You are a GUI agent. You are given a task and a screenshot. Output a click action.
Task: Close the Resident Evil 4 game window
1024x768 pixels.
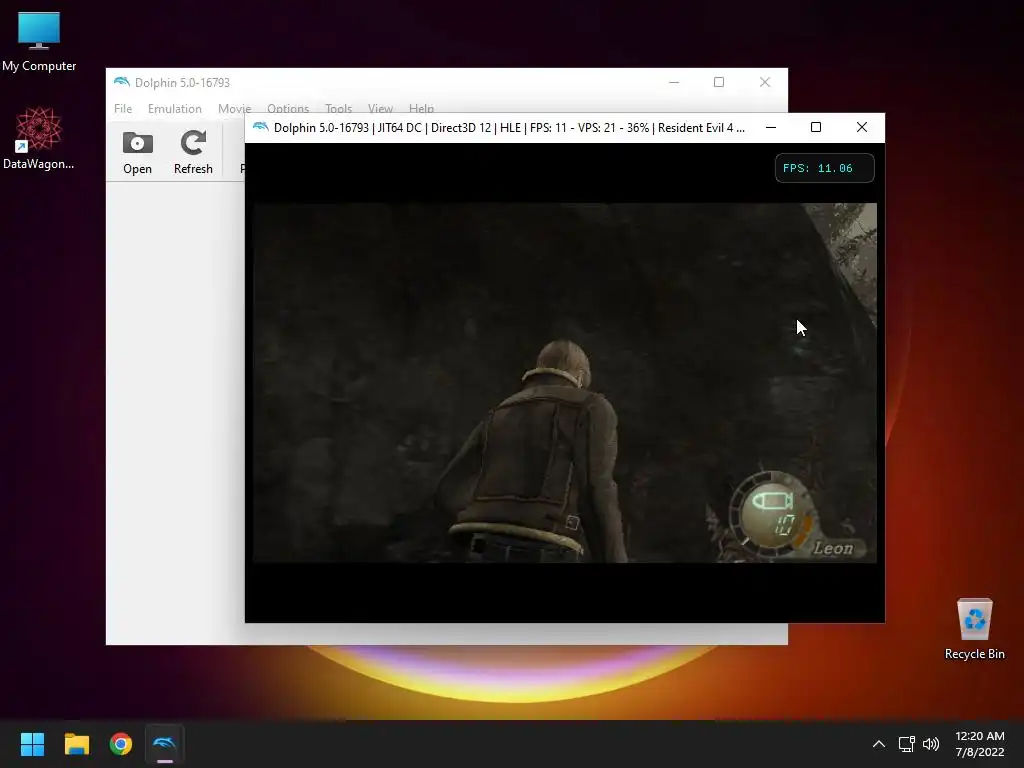click(x=862, y=127)
